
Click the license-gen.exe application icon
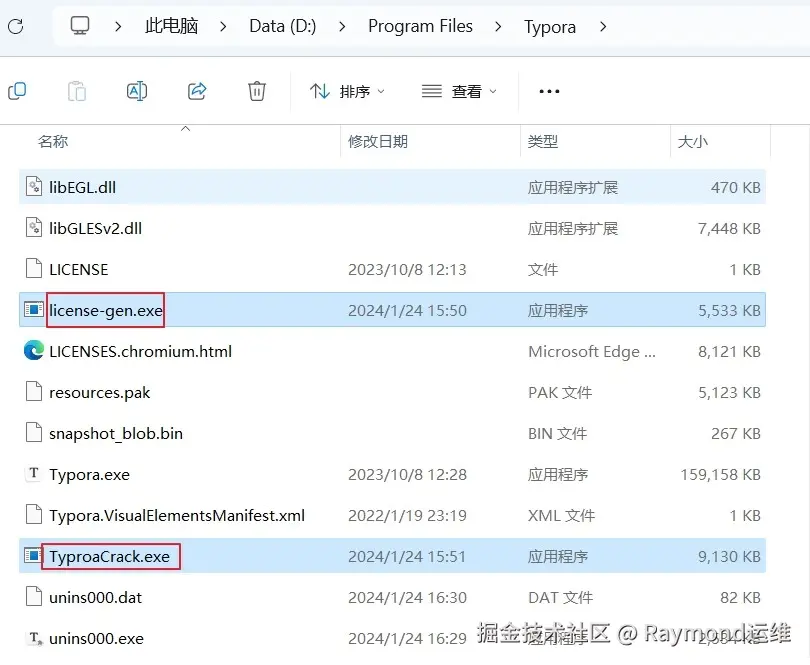point(34,310)
